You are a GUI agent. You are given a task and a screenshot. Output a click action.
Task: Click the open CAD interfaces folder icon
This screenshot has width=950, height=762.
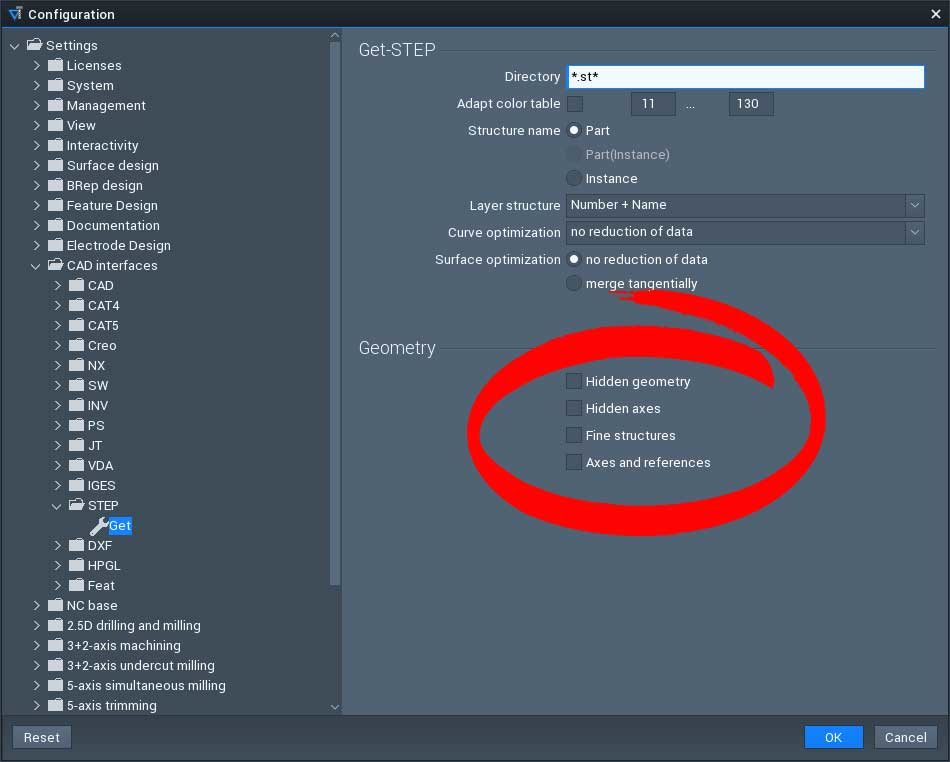[55, 265]
